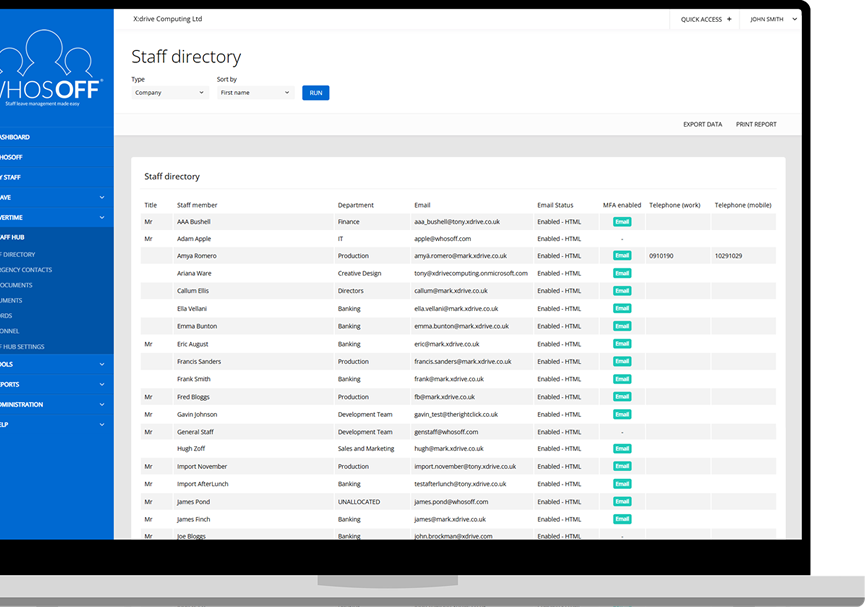This screenshot has width=865, height=607.
Task: Click the MFA Email badge for AAA Bushell
Action: [622, 222]
